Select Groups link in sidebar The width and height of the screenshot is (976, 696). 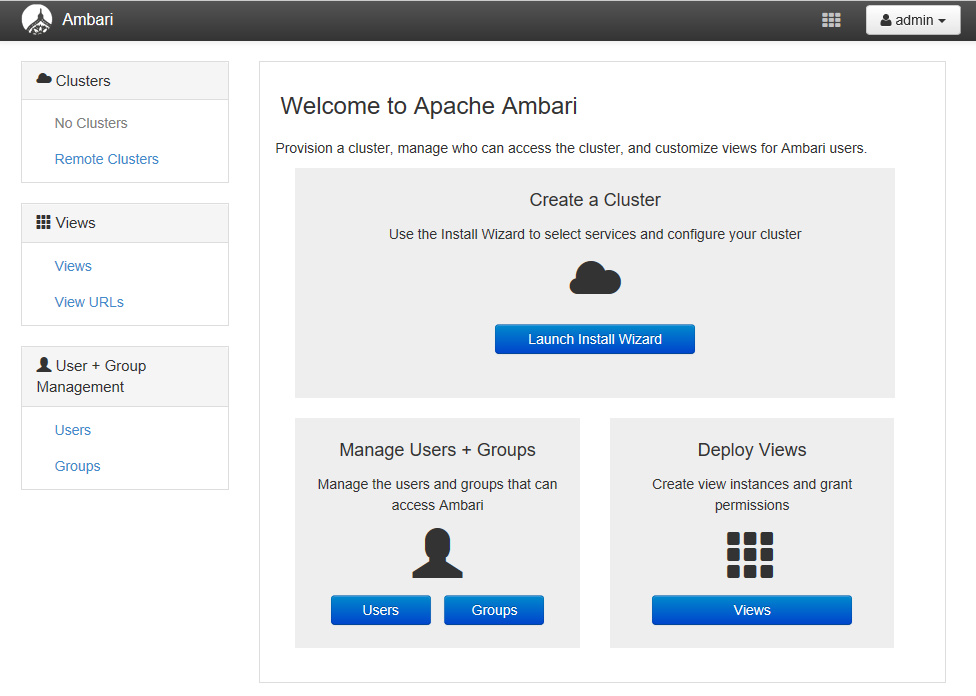point(77,466)
